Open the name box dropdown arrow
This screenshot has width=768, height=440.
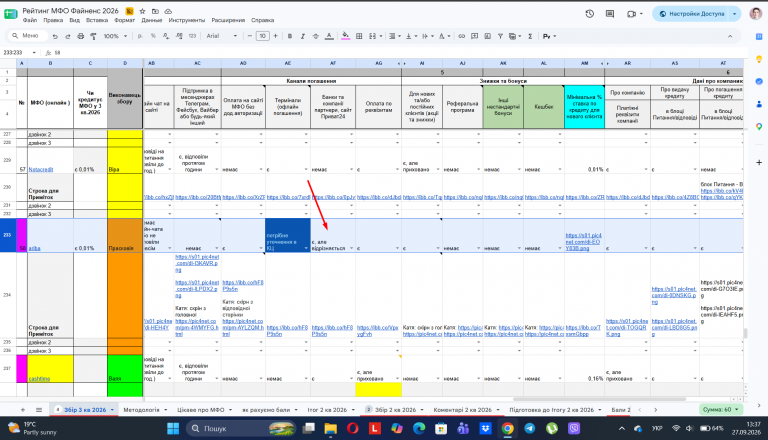[x=34, y=52]
